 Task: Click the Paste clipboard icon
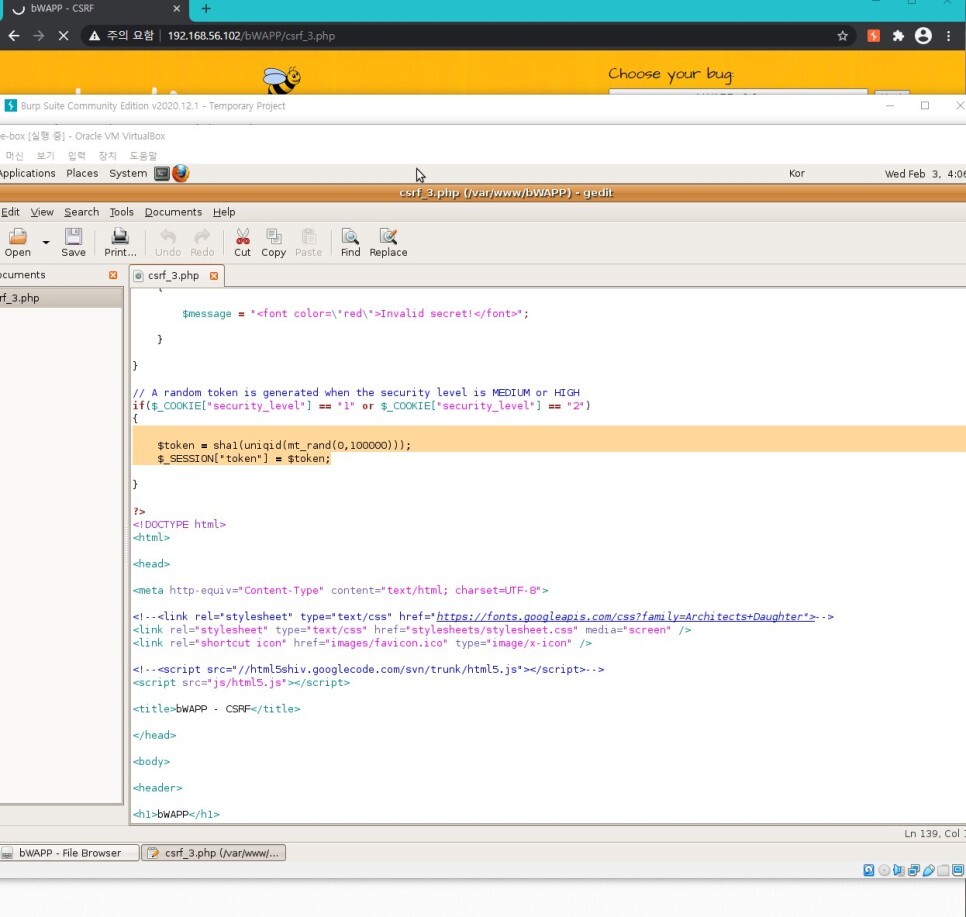(309, 242)
